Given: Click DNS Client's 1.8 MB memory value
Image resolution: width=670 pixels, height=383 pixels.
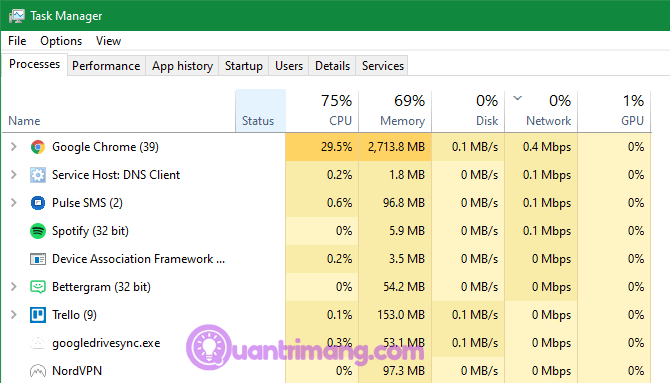Looking at the screenshot, I should [x=407, y=175].
